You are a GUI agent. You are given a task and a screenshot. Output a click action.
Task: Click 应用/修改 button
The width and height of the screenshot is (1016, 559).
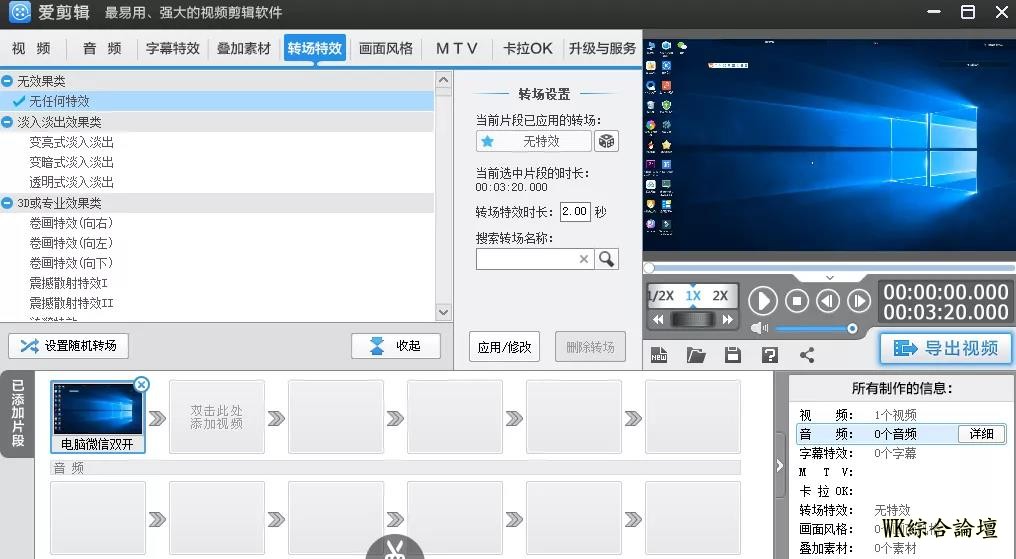tap(504, 347)
